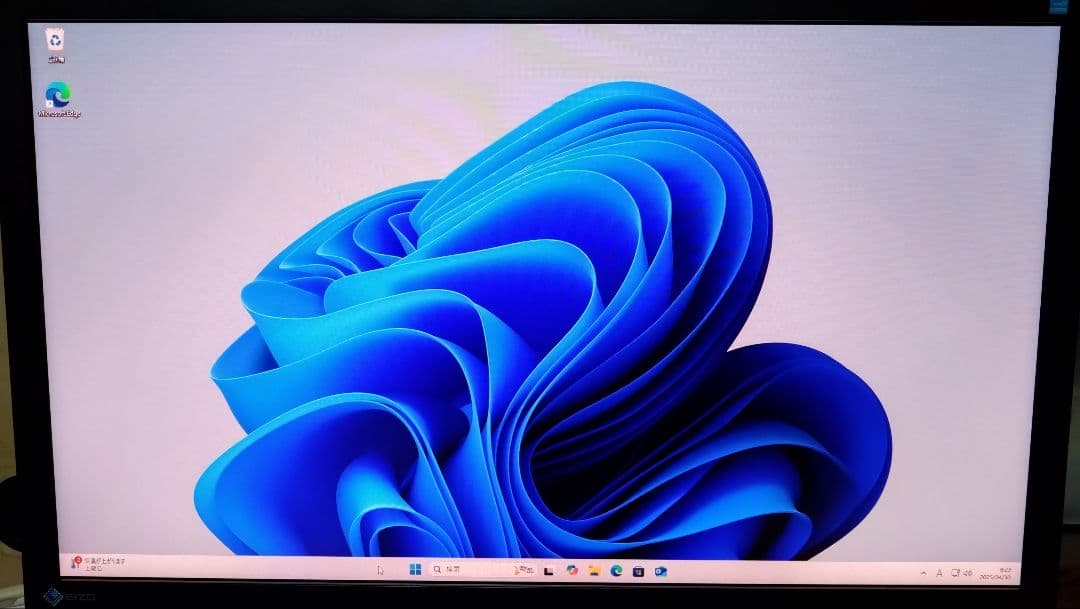
Task: Open the speaker volume icon in system tray
Action: (969, 572)
